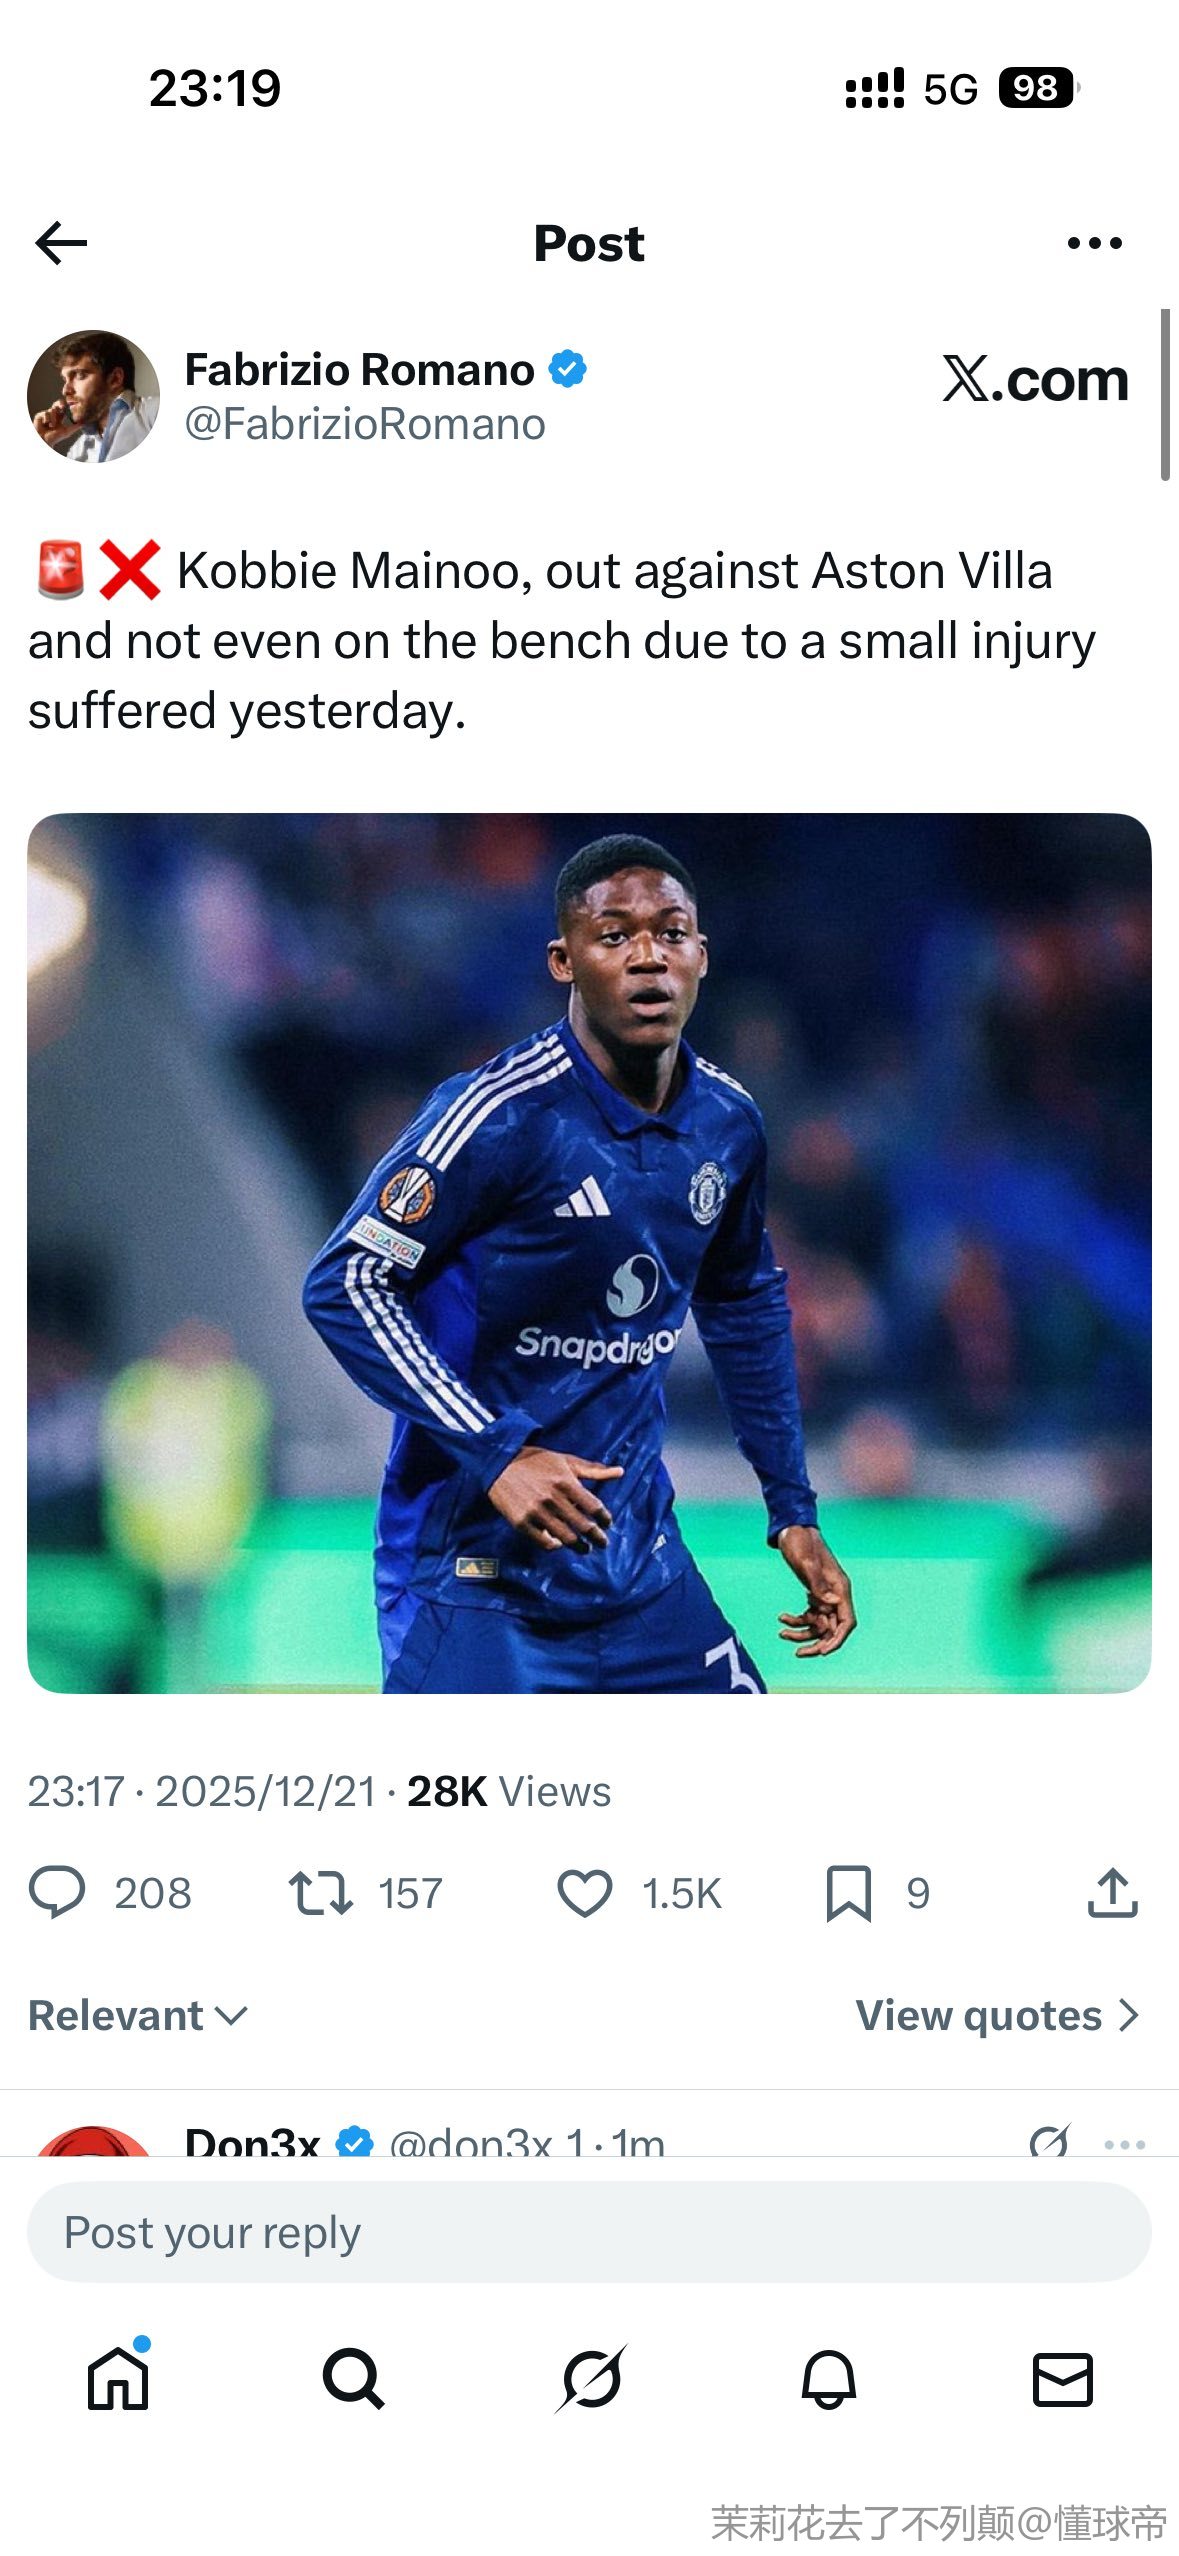This screenshot has width=1179, height=2556.
Task: Switch to the Search tab
Action: 353,2379
